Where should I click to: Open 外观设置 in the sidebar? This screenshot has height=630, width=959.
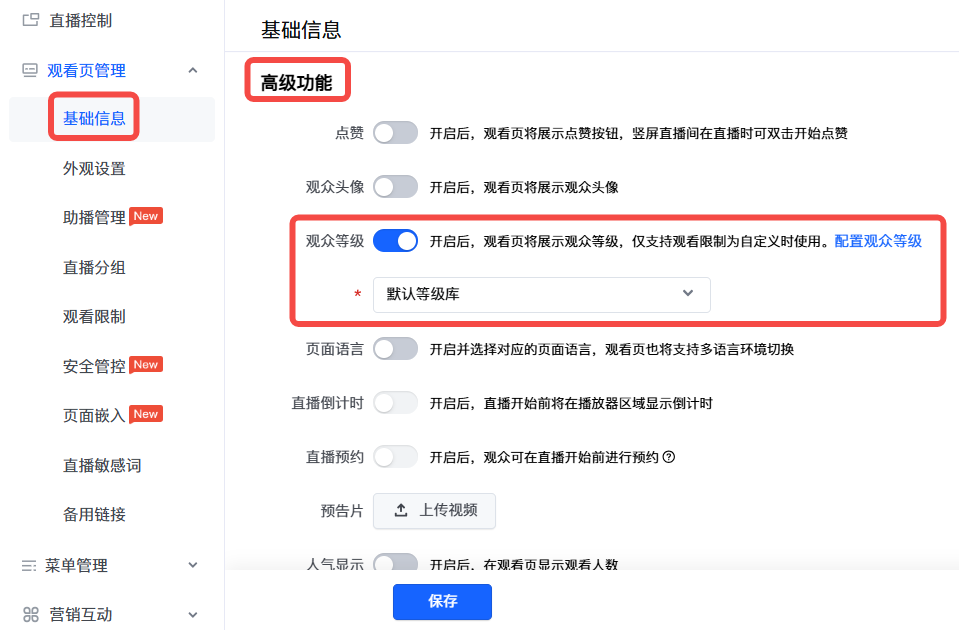(x=94, y=168)
